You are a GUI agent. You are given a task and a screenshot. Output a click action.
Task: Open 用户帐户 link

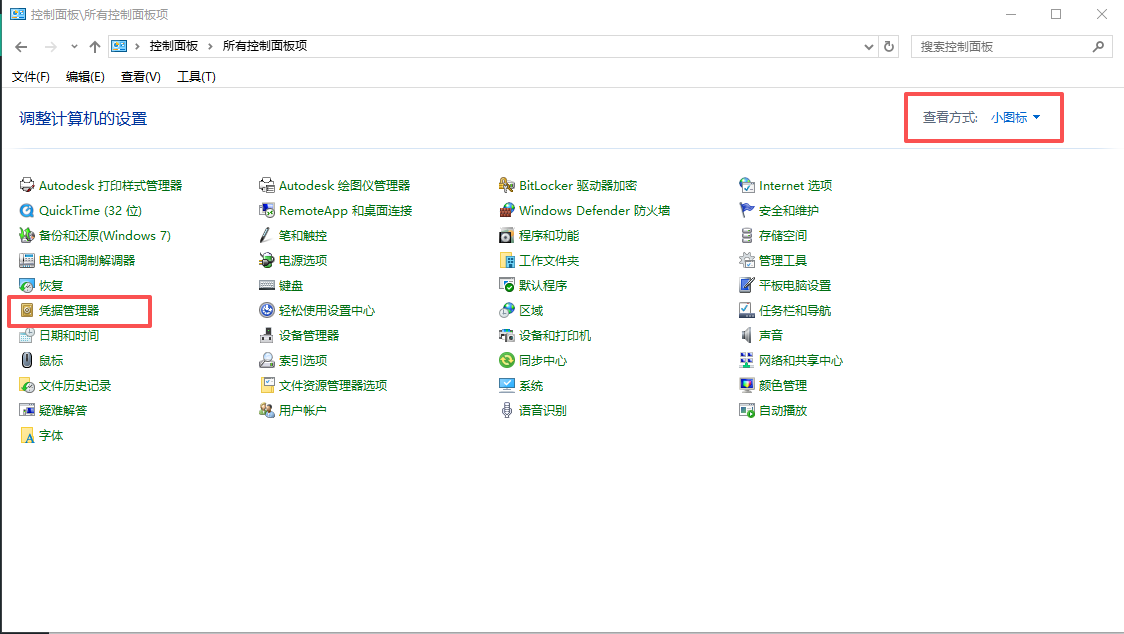[303, 410]
